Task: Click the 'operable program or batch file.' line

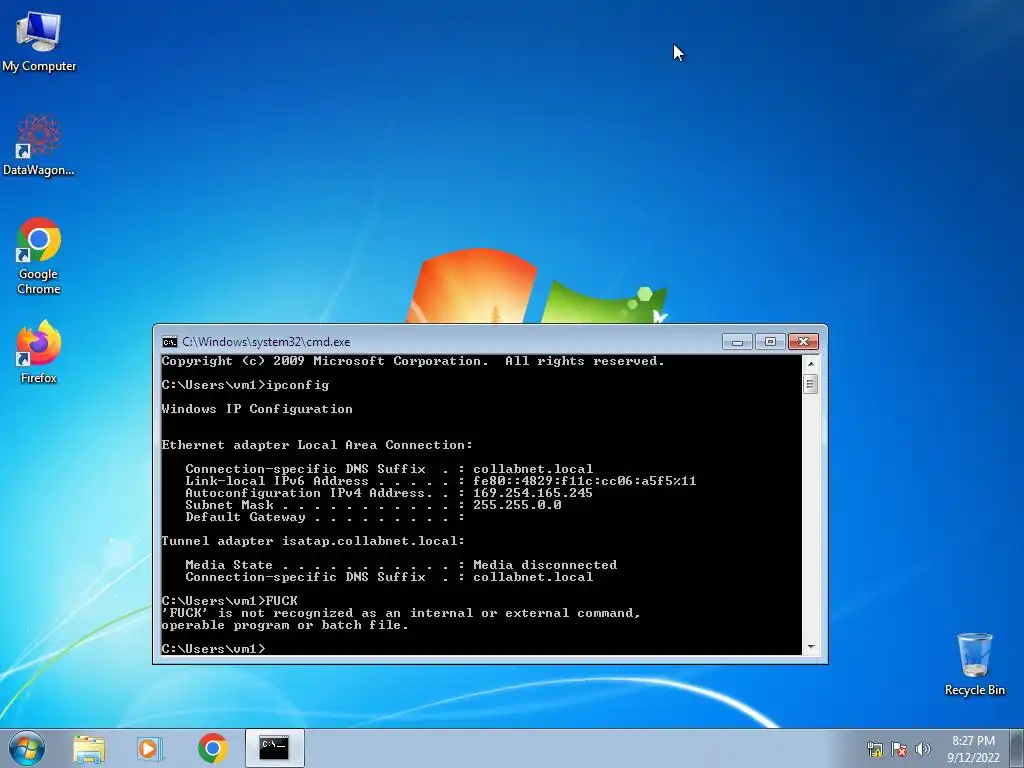Action: [285, 625]
